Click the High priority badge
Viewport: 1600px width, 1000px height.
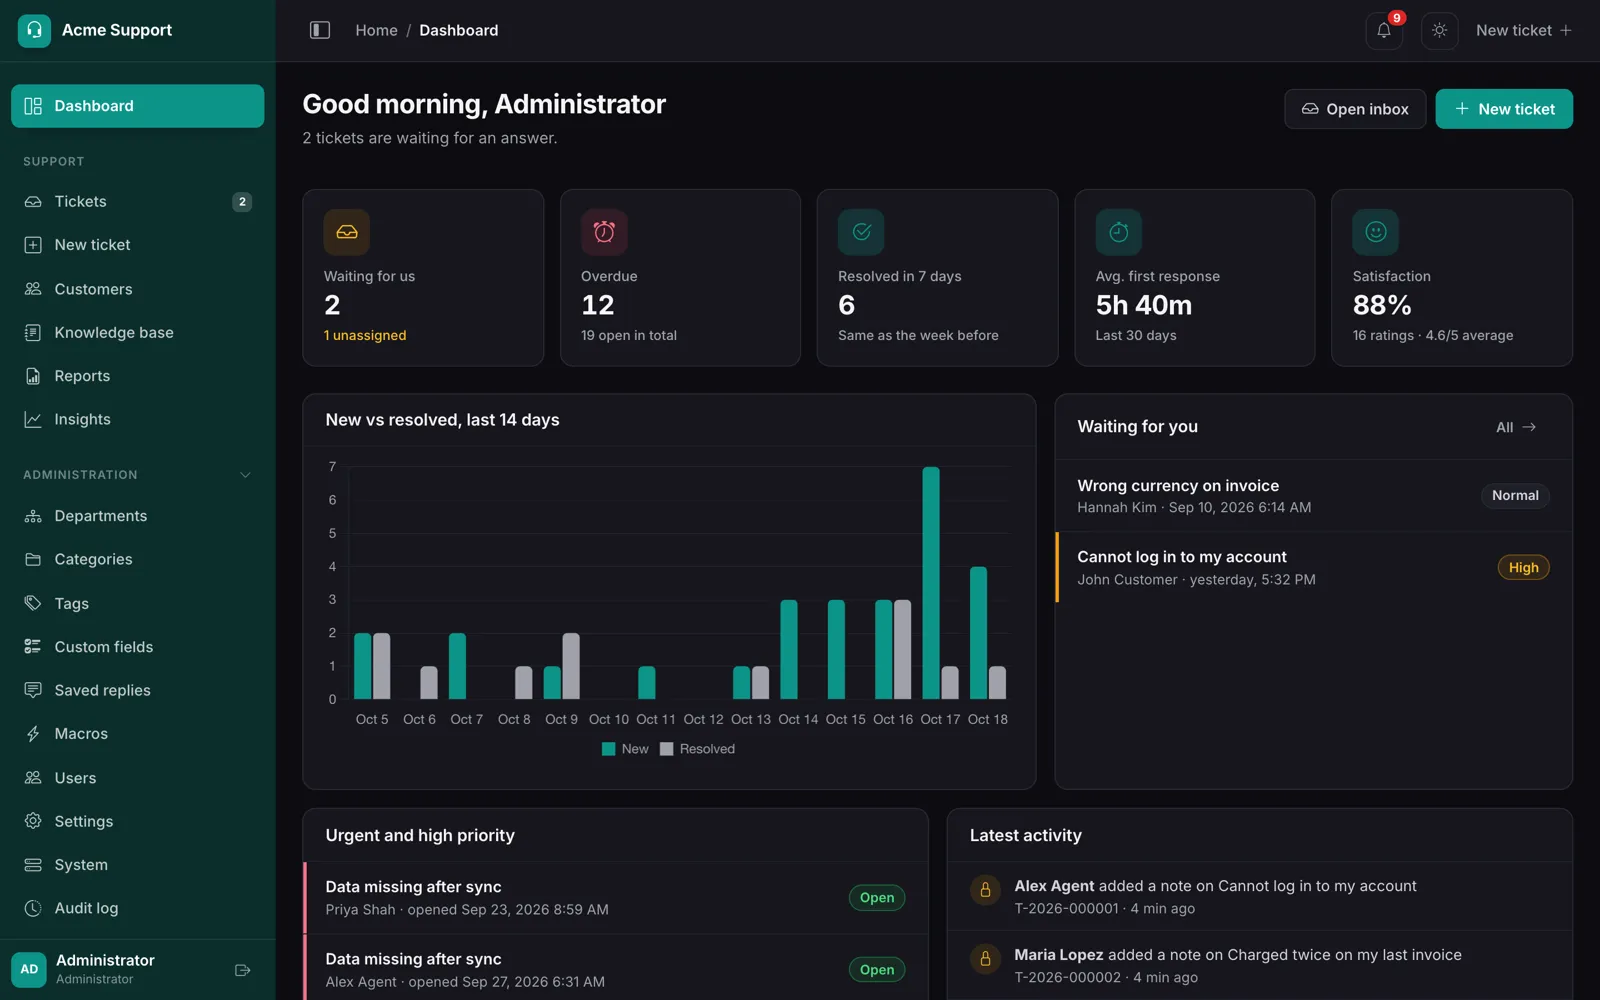coord(1524,568)
